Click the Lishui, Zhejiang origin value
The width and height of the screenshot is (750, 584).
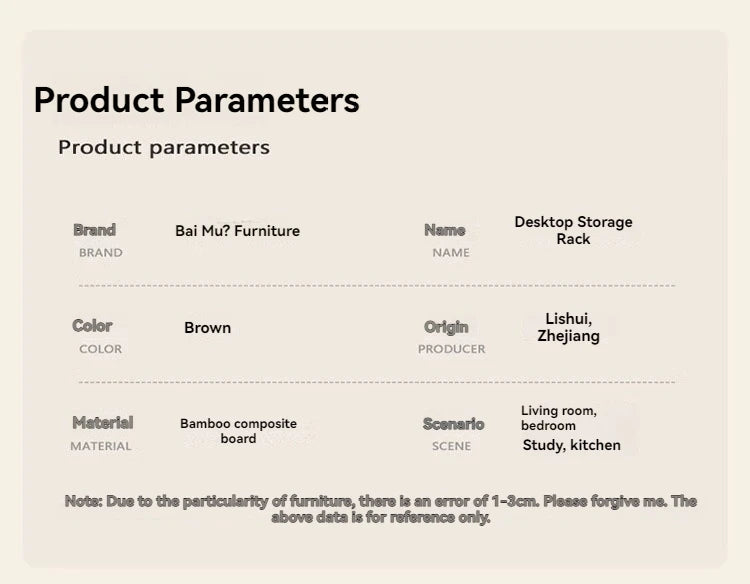(568, 327)
